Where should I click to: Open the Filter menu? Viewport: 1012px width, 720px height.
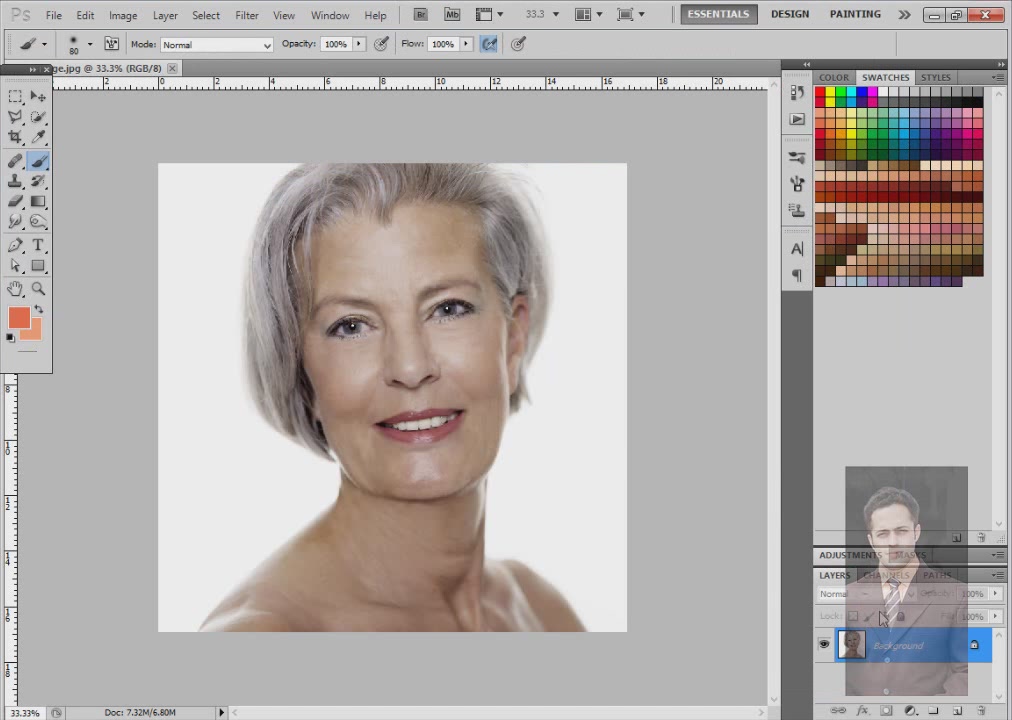[x=247, y=15]
